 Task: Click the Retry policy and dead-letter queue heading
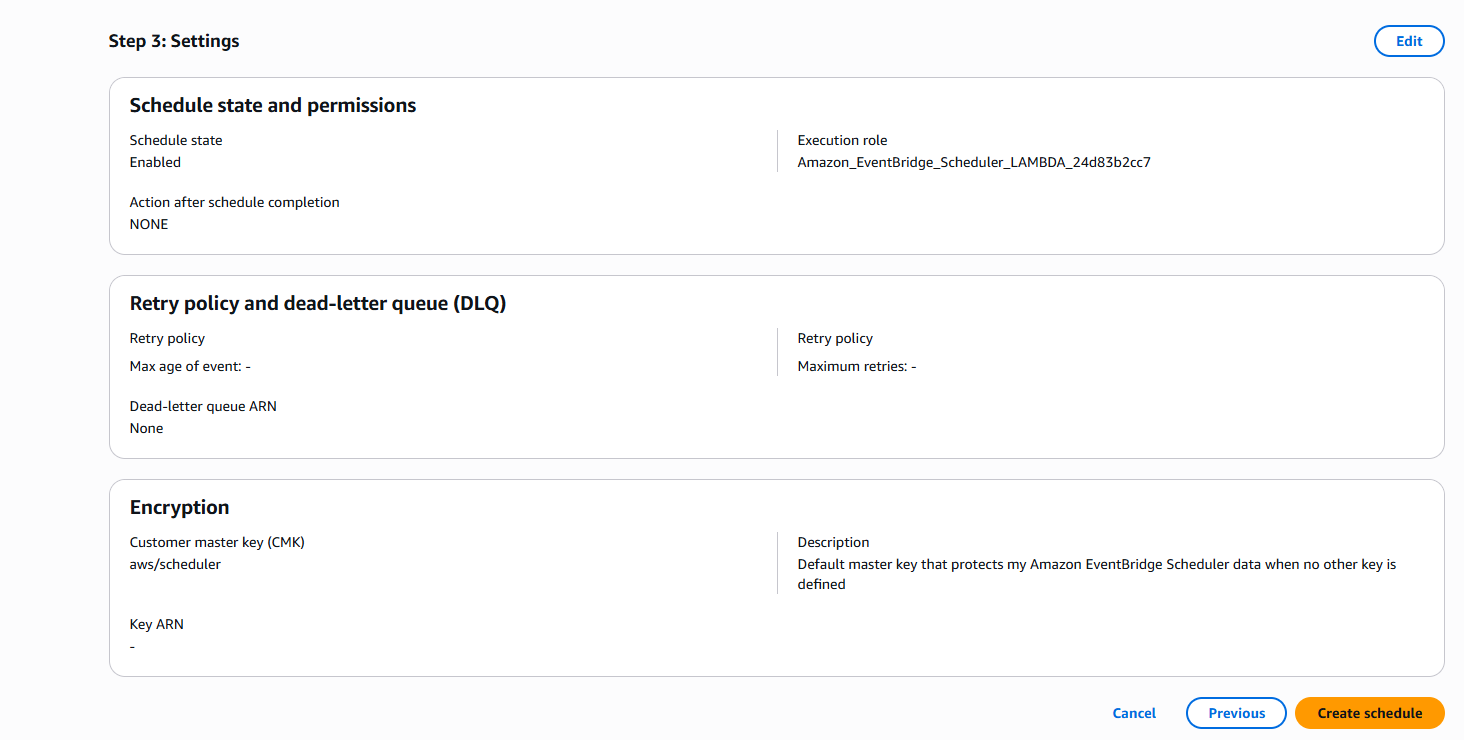coord(318,303)
